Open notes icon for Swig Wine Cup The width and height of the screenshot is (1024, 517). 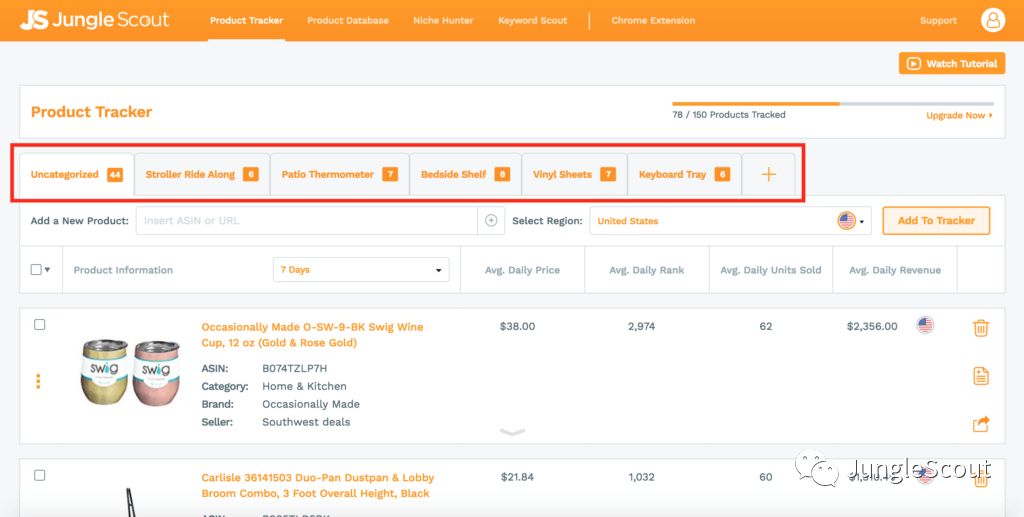pyautogui.click(x=981, y=376)
